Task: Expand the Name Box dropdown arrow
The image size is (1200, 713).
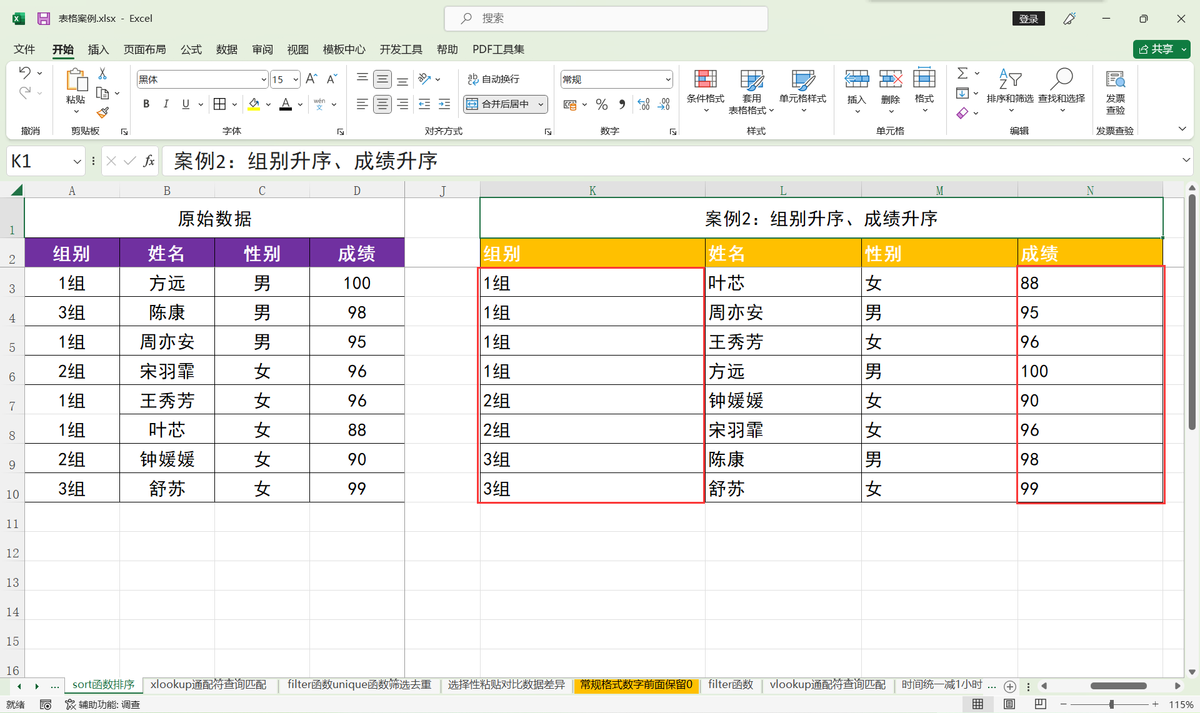Action: click(78, 161)
